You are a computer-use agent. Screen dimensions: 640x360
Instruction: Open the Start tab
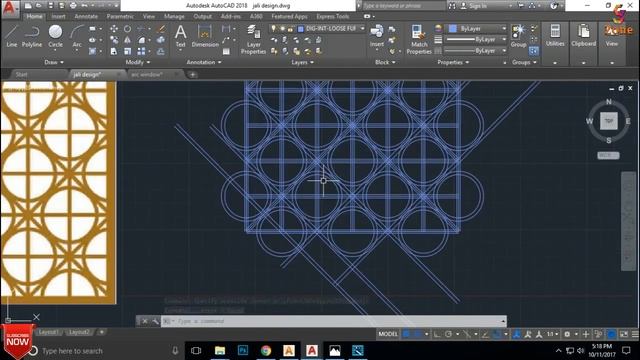22,74
